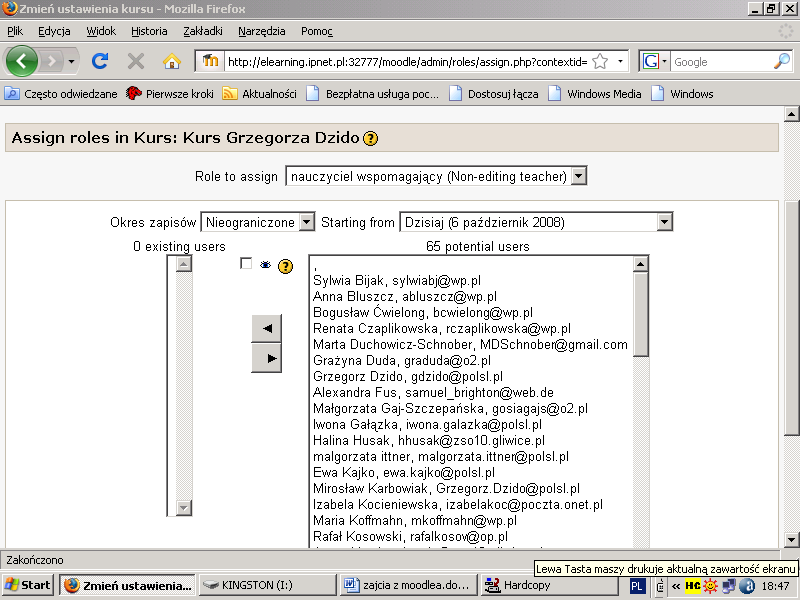This screenshot has height=600, width=800.
Task: Switch to zajcia z moodlea document taskbar button
Action: pos(407,585)
